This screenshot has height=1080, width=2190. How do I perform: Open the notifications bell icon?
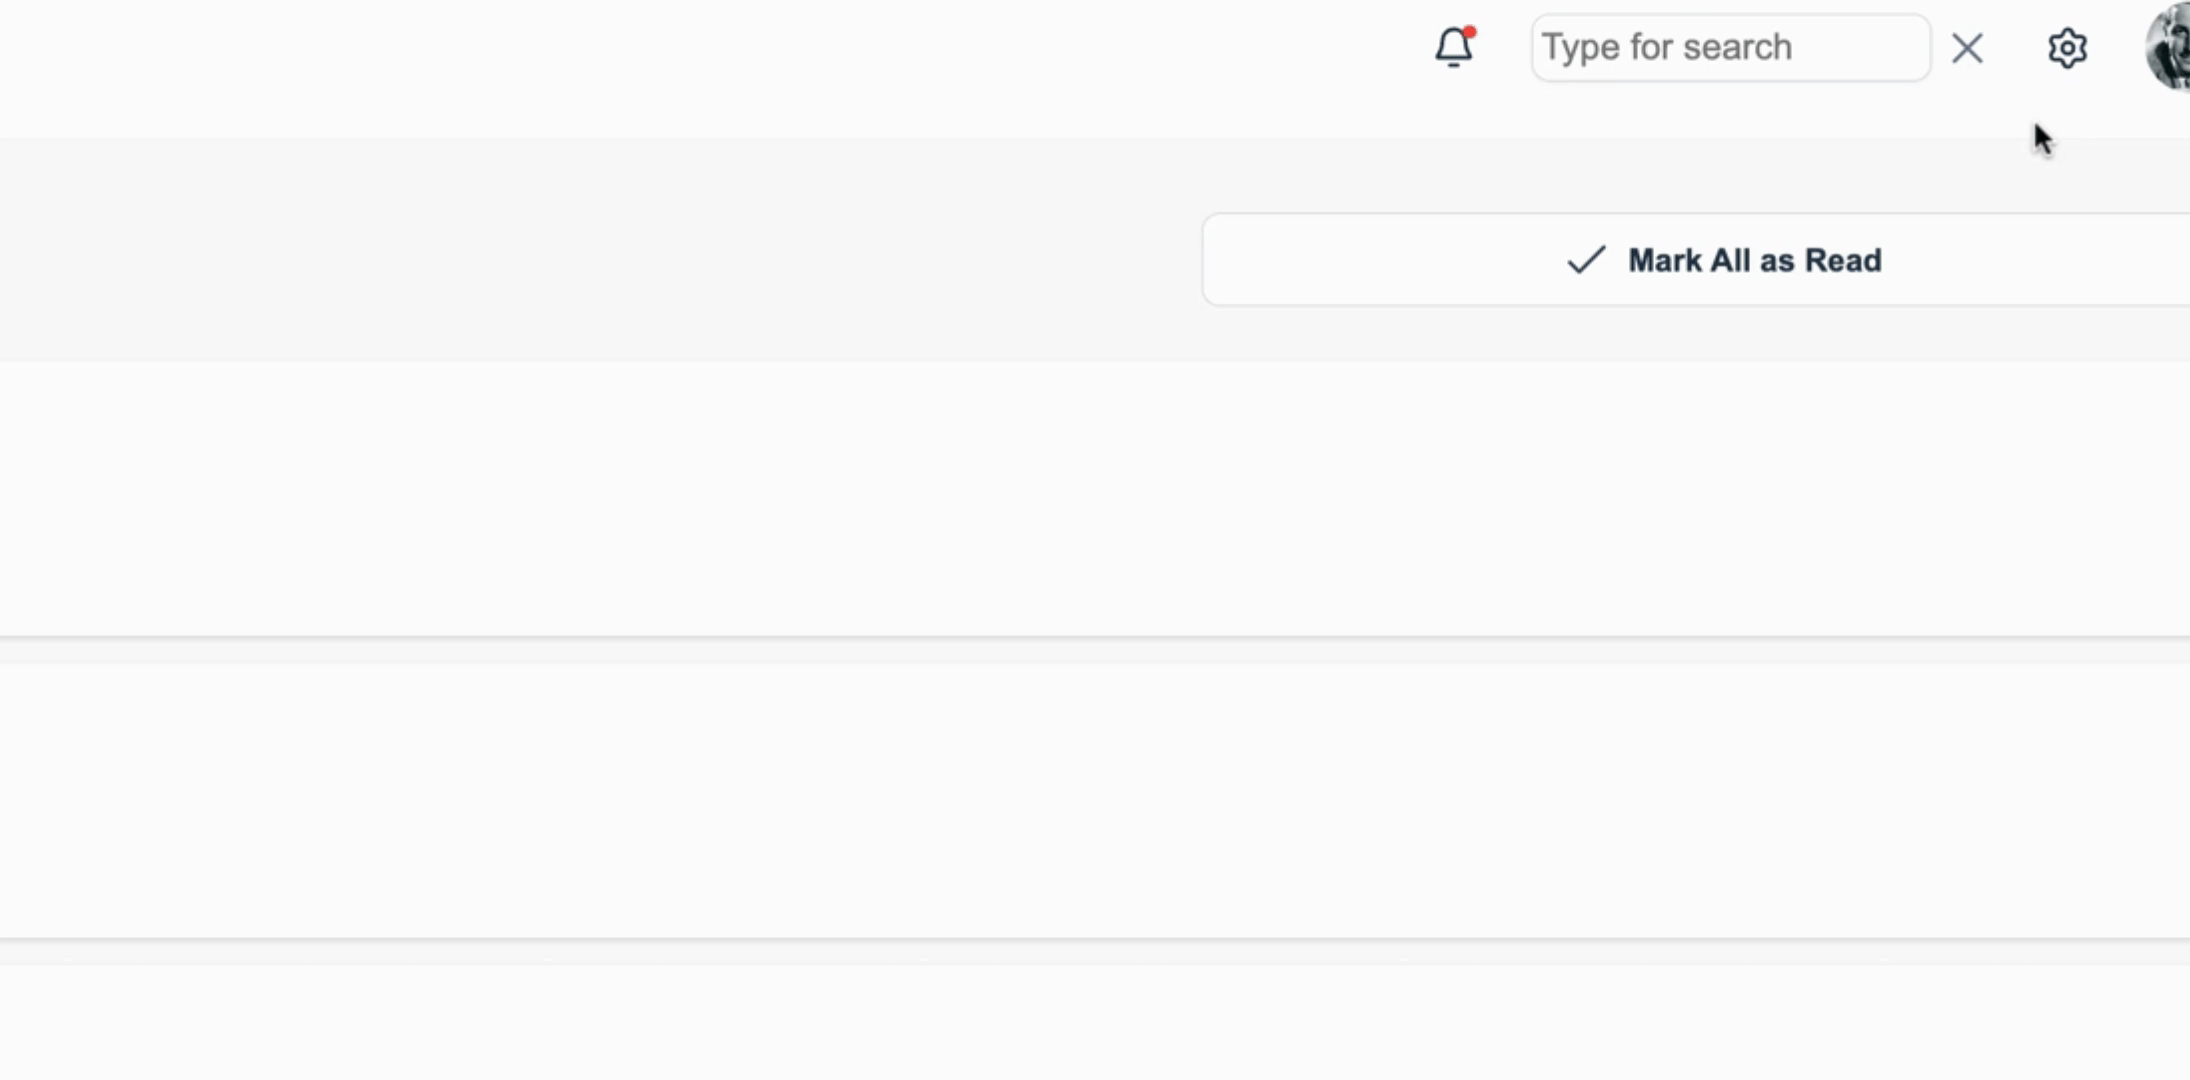pos(1454,47)
